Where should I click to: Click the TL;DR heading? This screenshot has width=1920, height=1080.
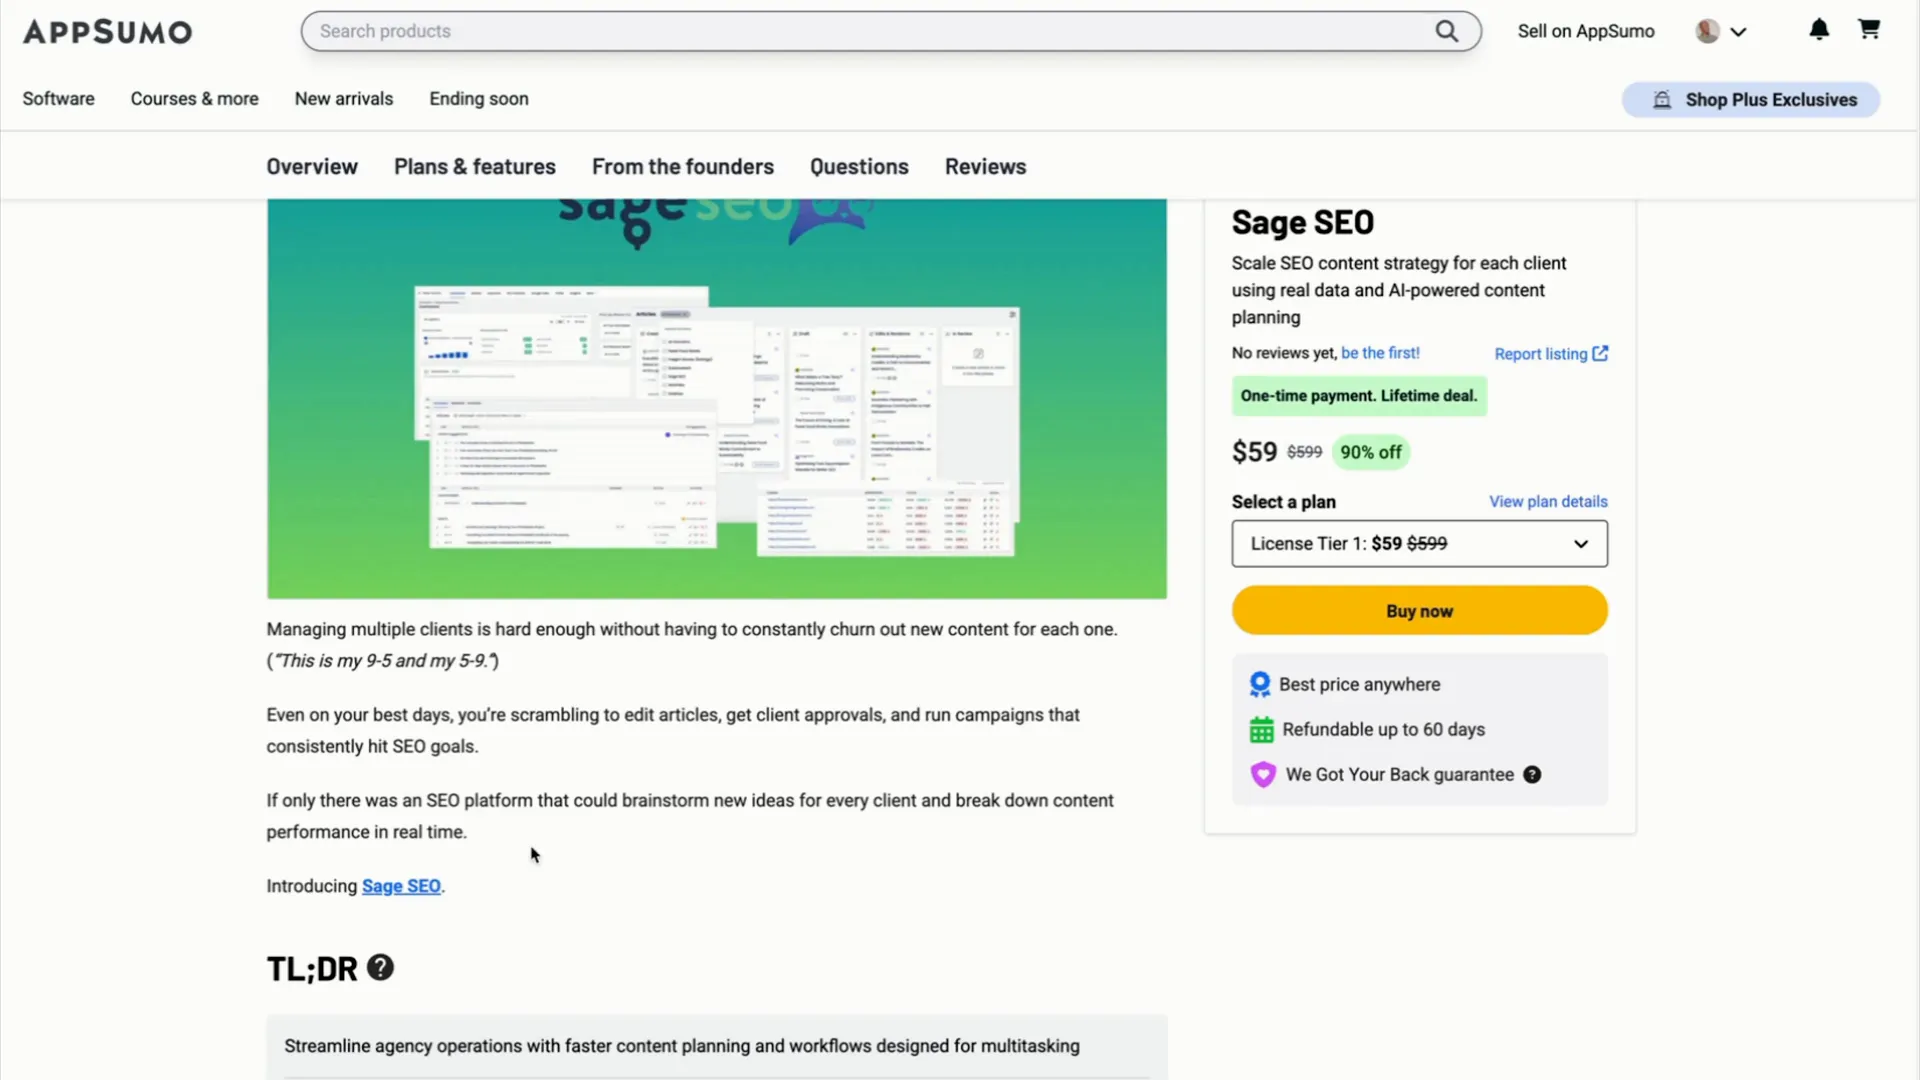pos(311,968)
